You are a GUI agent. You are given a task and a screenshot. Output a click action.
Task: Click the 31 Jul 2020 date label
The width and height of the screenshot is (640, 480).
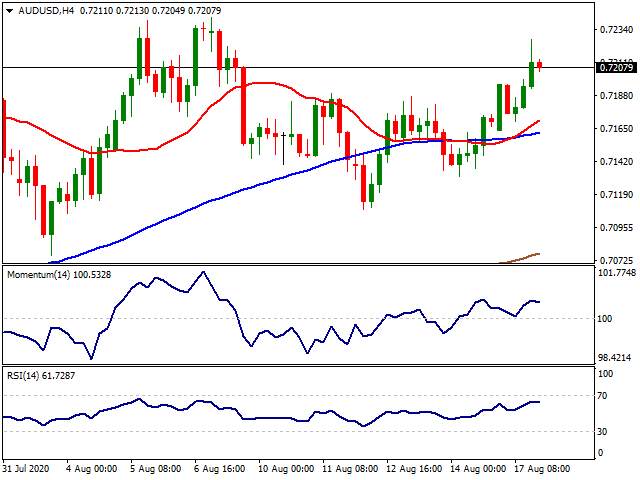[26, 468]
